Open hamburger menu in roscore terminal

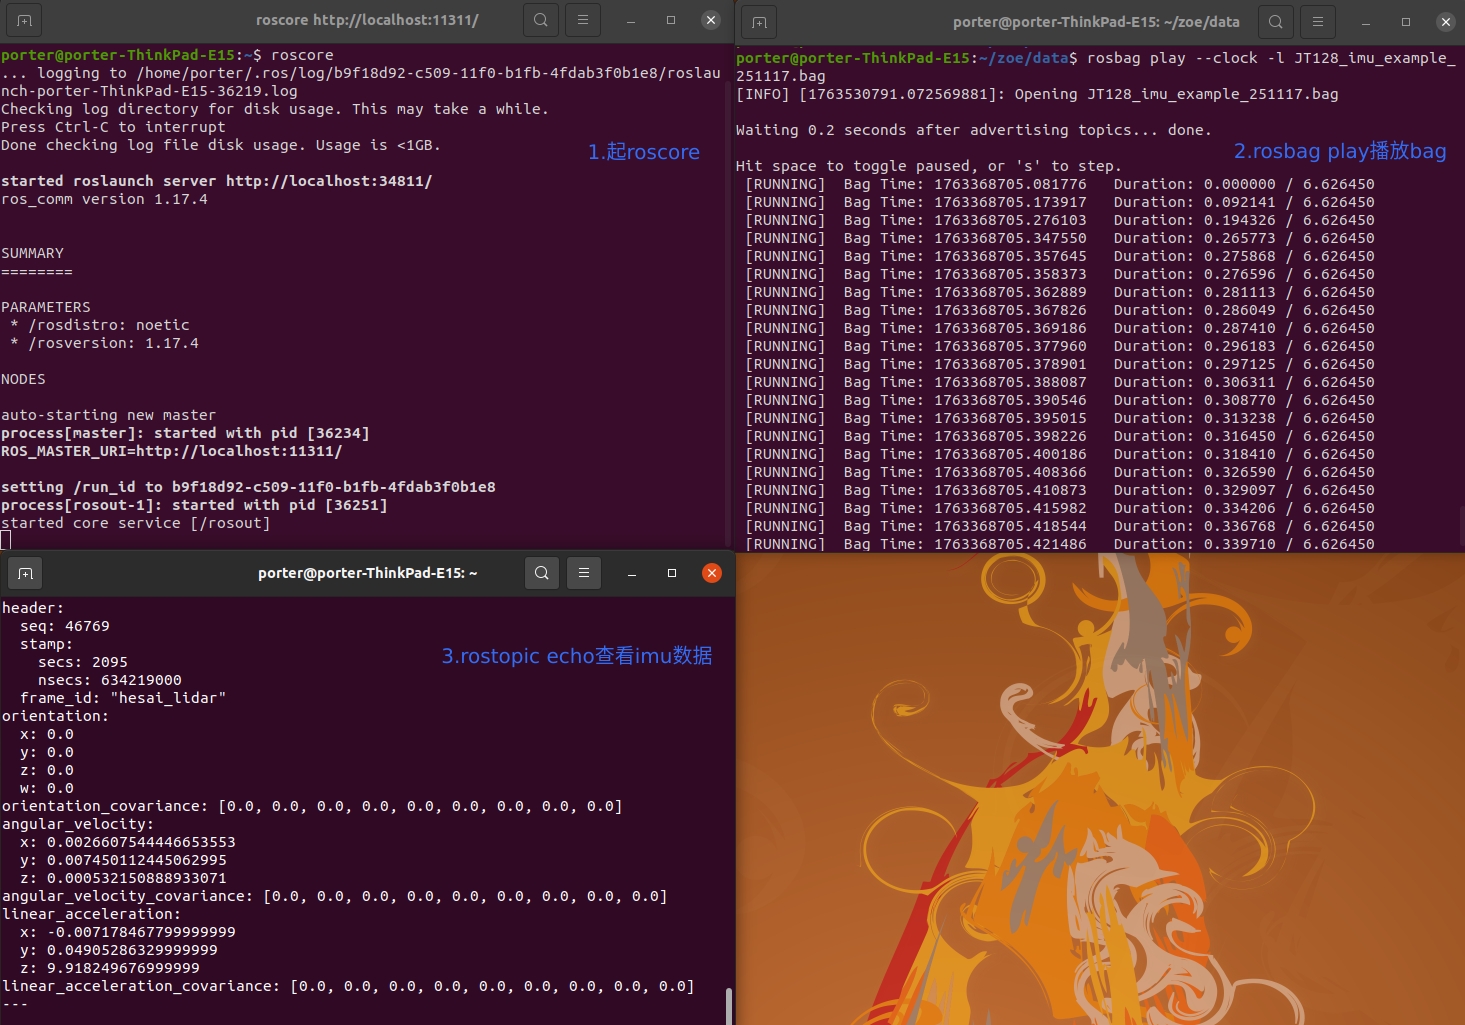583,20
